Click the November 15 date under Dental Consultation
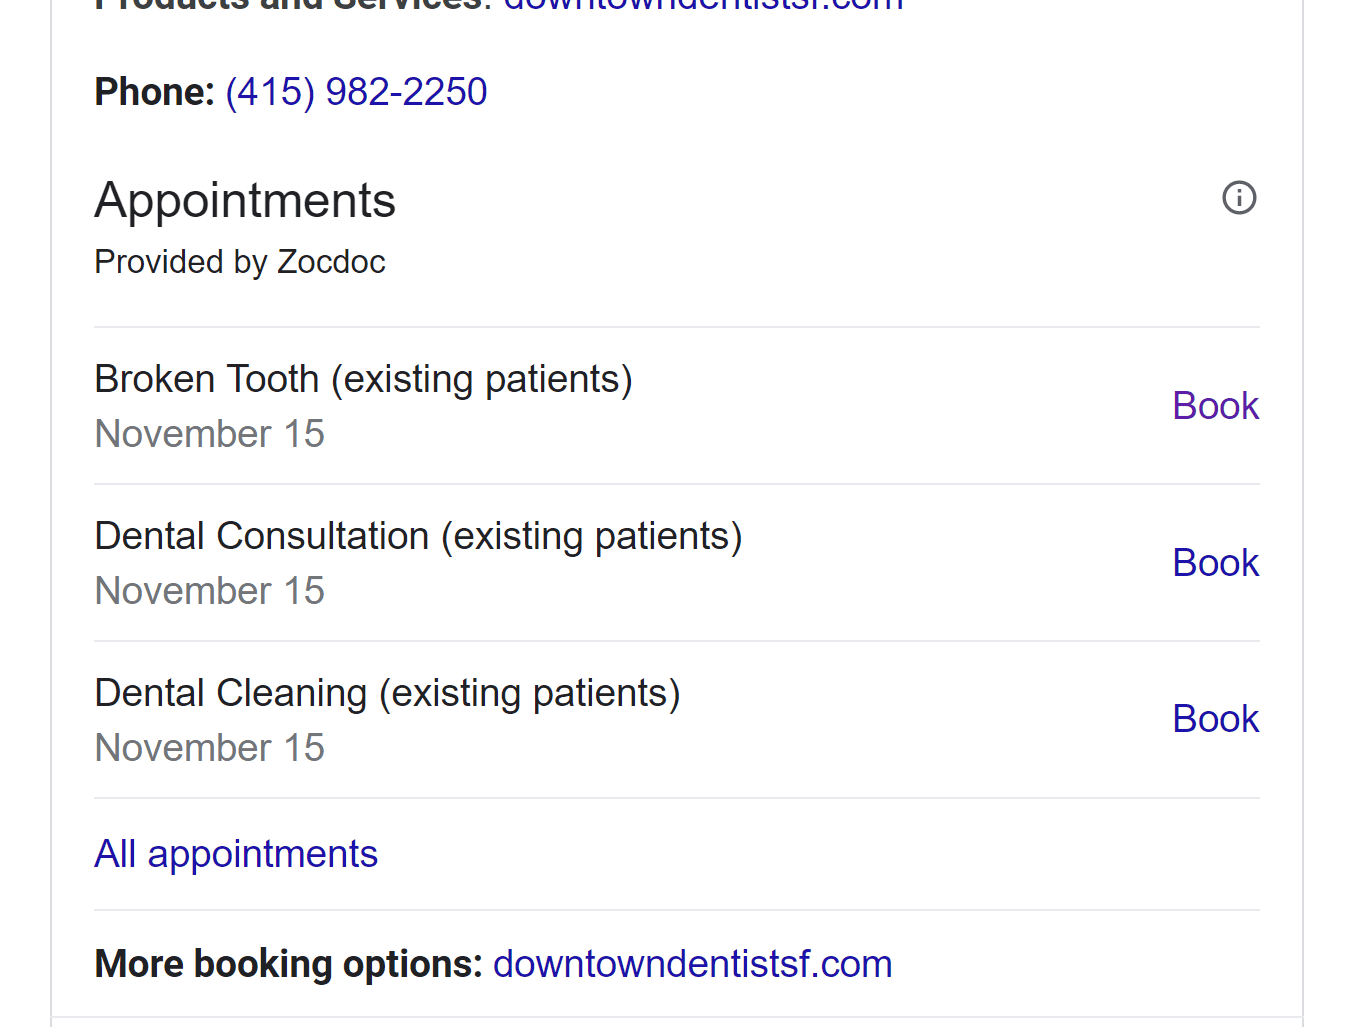This screenshot has height=1027, width=1349. point(210,591)
